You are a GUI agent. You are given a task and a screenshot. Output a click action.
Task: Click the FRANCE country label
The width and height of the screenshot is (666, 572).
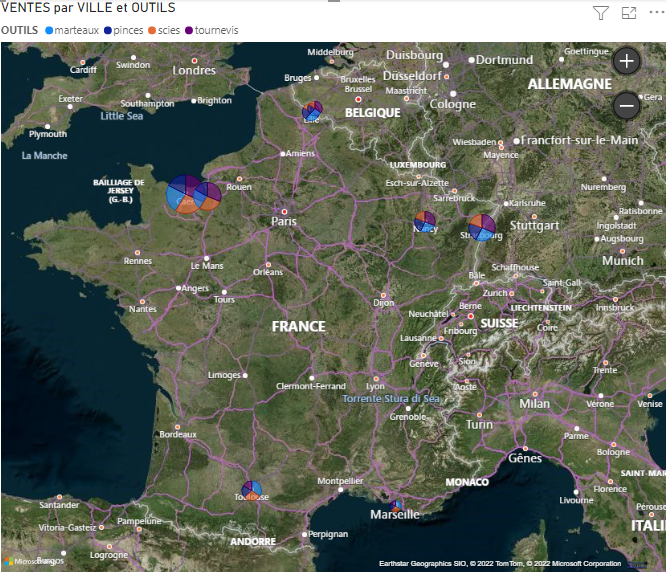pyautogui.click(x=299, y=326)
